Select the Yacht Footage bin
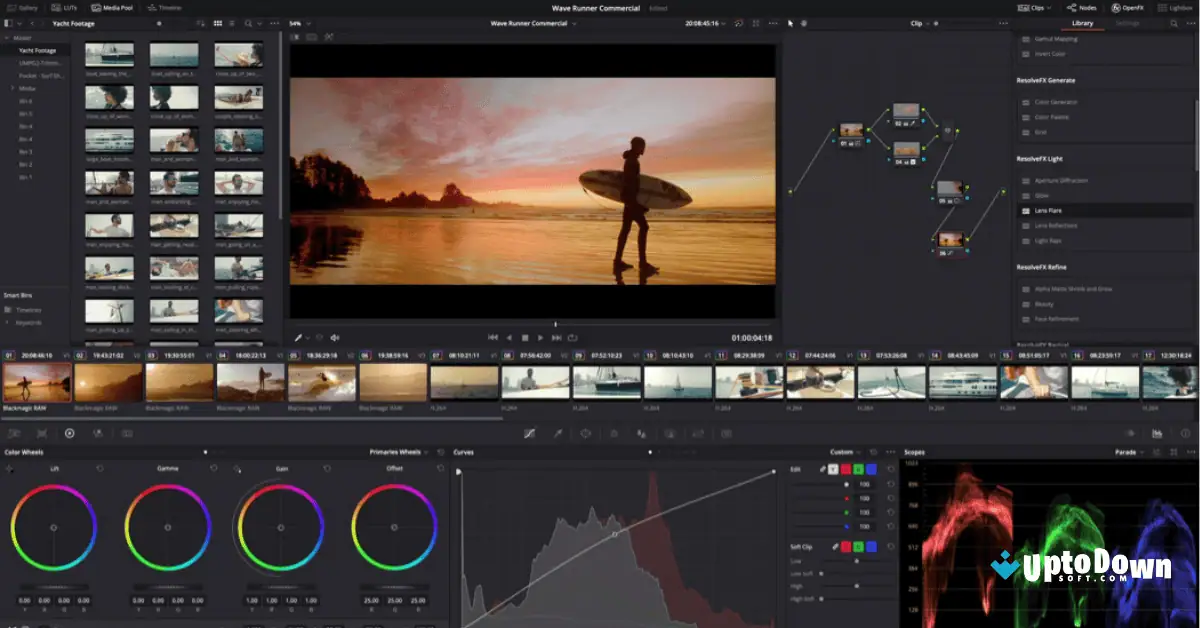1200x628 pixels. (37, 49)
